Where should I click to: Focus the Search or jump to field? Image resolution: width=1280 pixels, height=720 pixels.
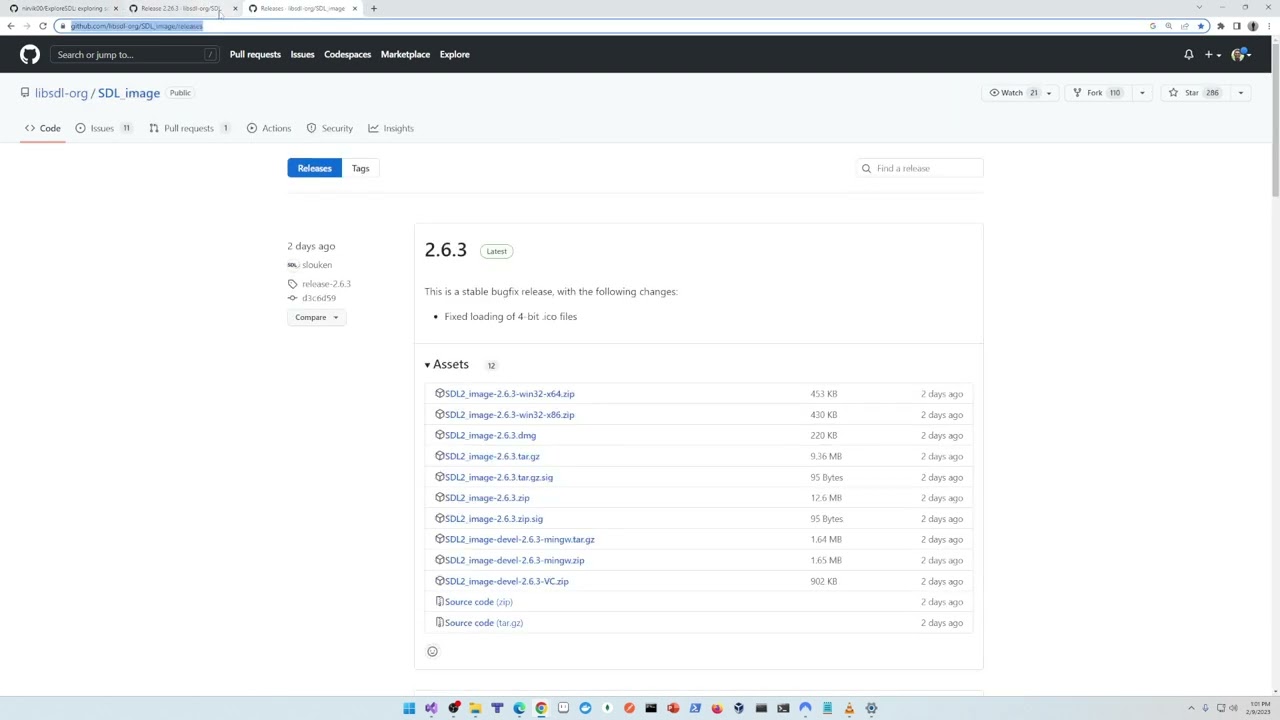[134, 54]
